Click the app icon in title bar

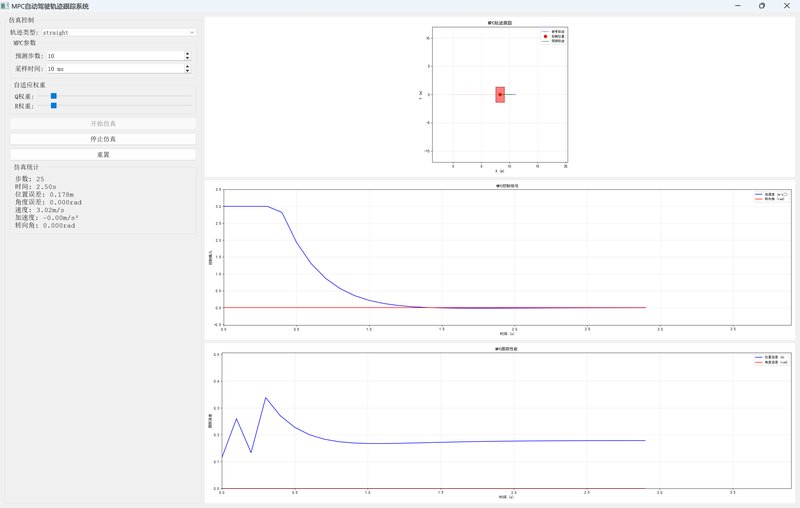[x=5, y=6]
